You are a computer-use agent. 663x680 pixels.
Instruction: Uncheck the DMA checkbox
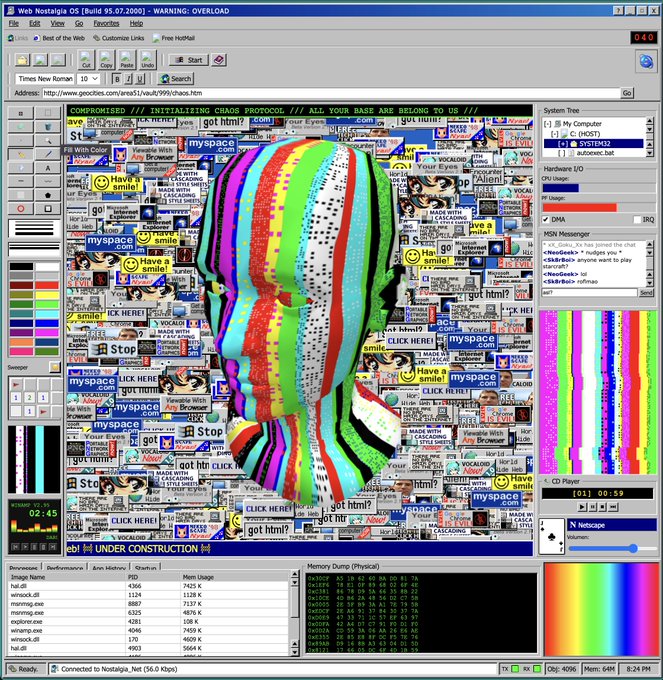click(x=546, y=219)
